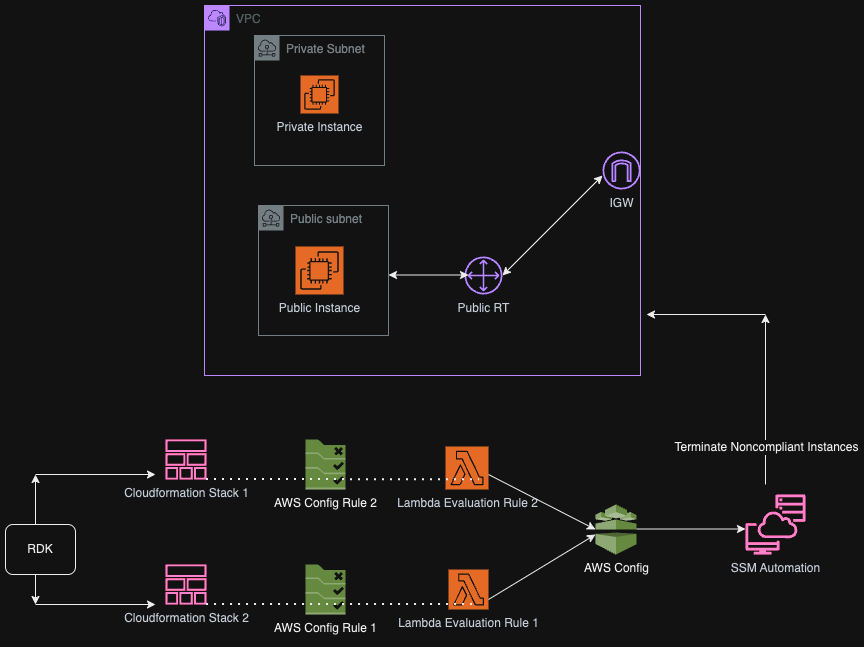864x647 pixels.
Task: Select the Public Instance EC2 icon
Action: coord(319,270)
